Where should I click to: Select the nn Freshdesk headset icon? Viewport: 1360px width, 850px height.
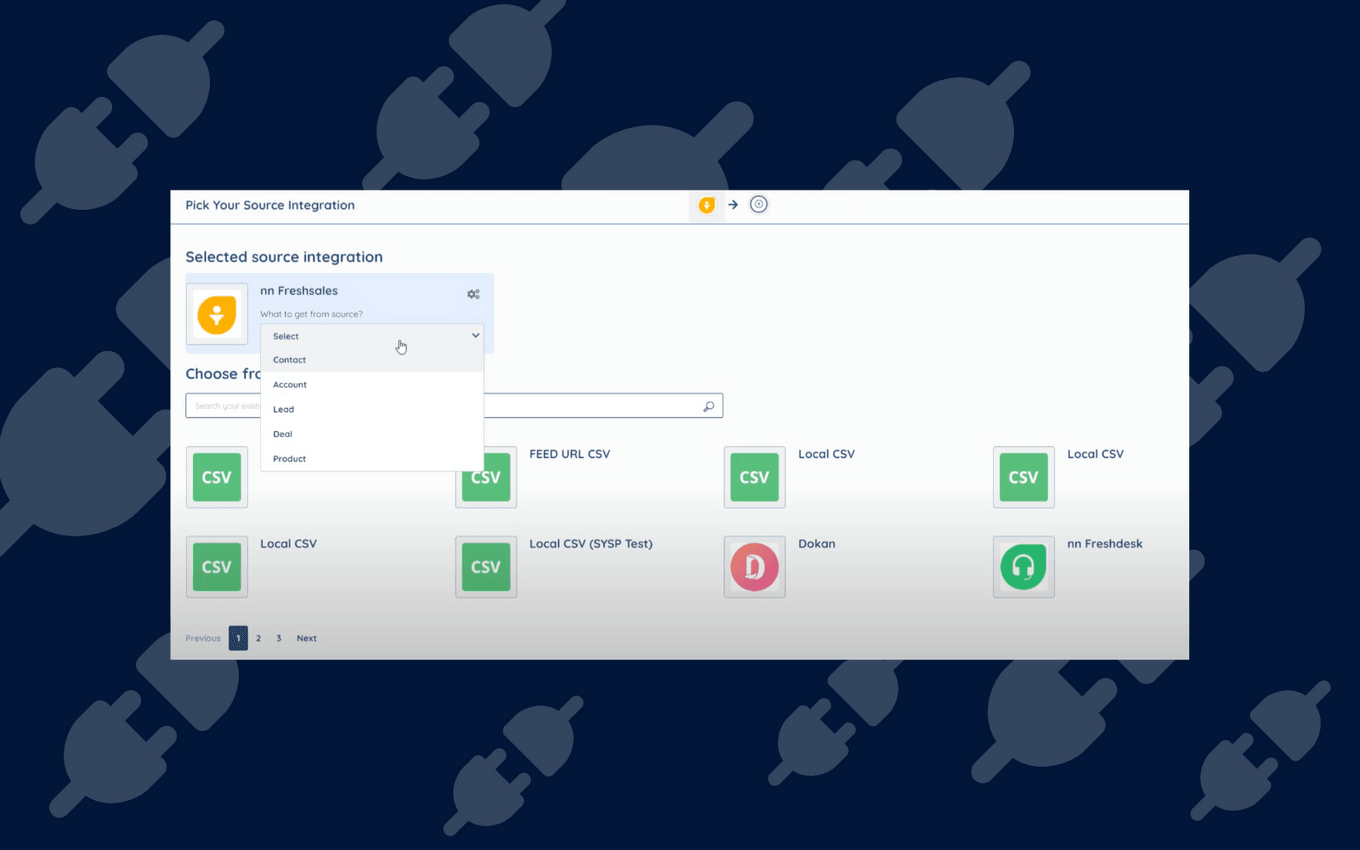pyautogui.click(x=1023, y=567)
